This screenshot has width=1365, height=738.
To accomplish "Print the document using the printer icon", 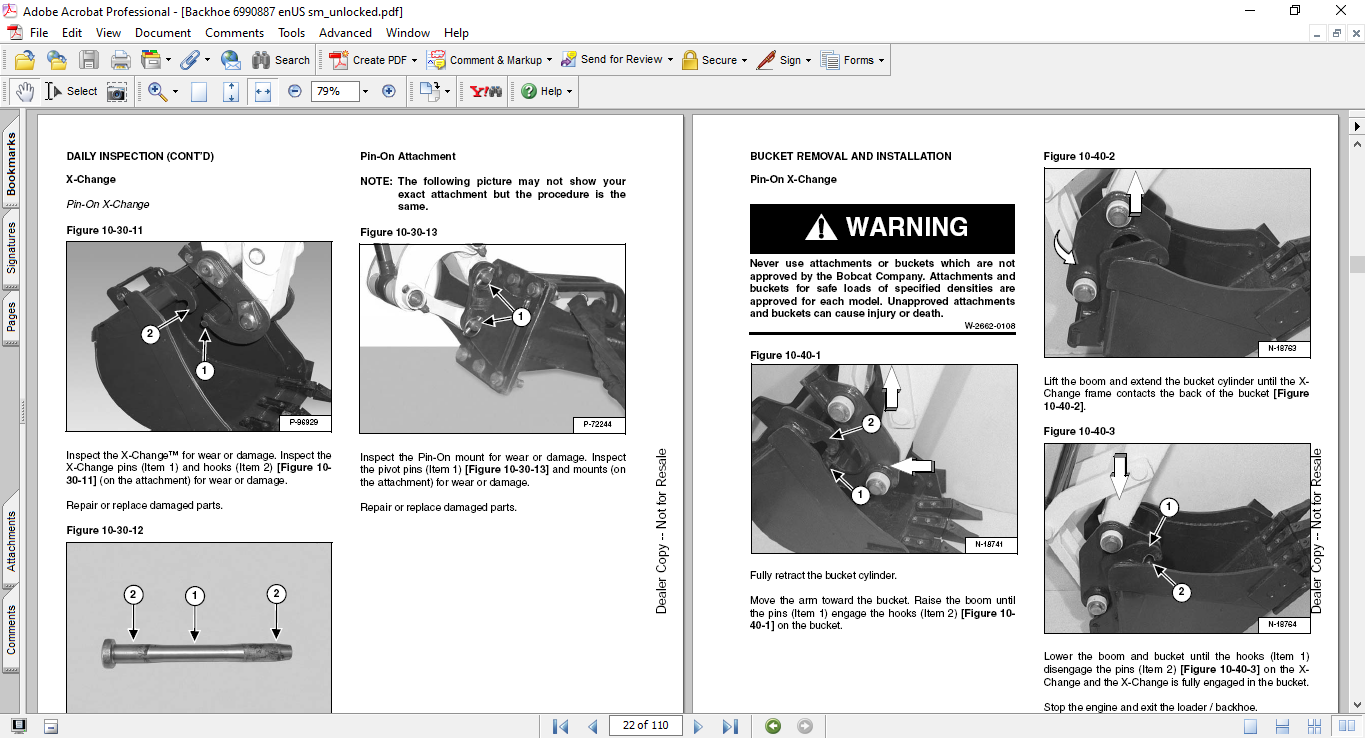I will (x=121, y=60).
